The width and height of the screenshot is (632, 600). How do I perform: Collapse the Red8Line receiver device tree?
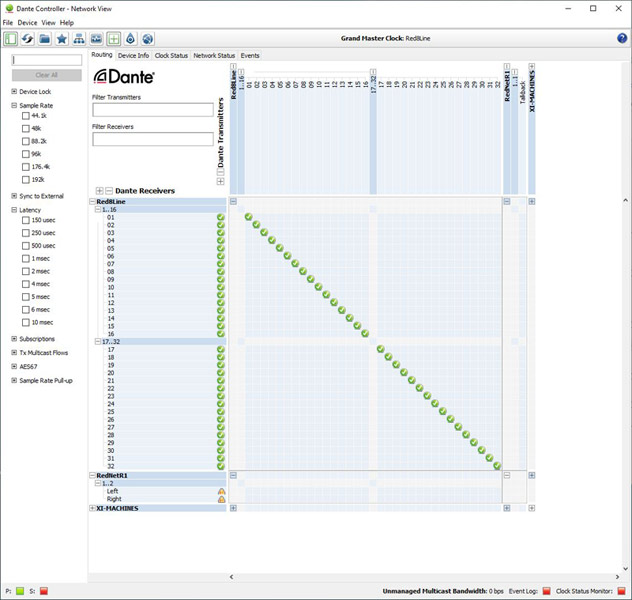93,201
